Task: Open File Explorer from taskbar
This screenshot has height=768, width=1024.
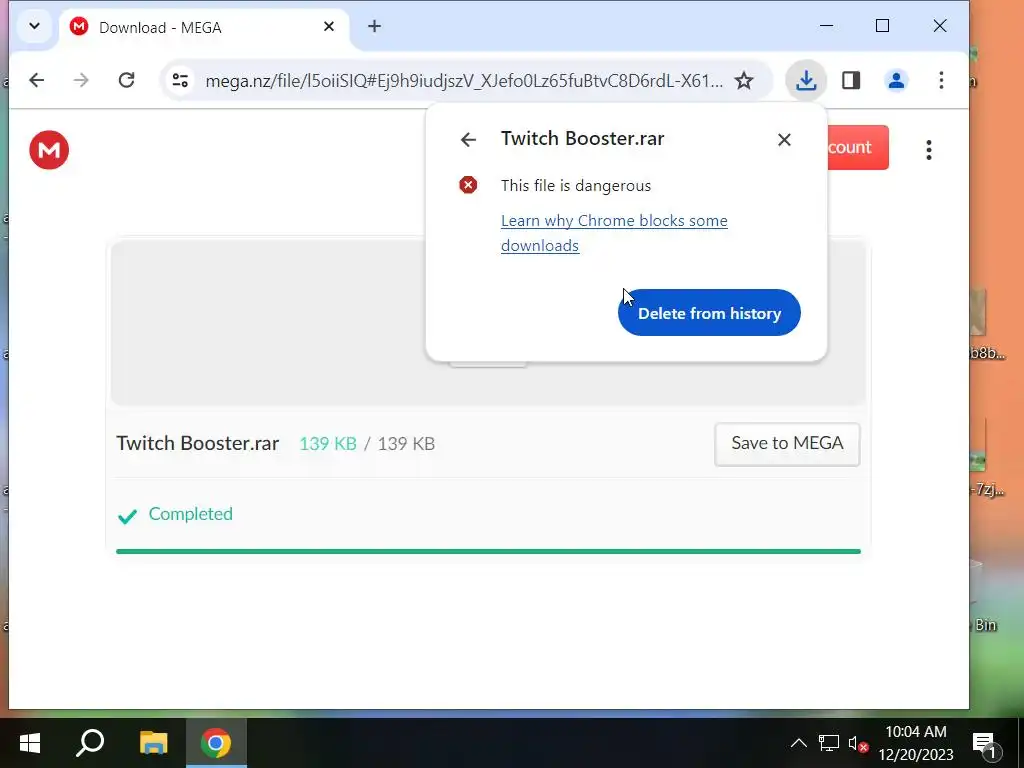Action: [153, 743]
